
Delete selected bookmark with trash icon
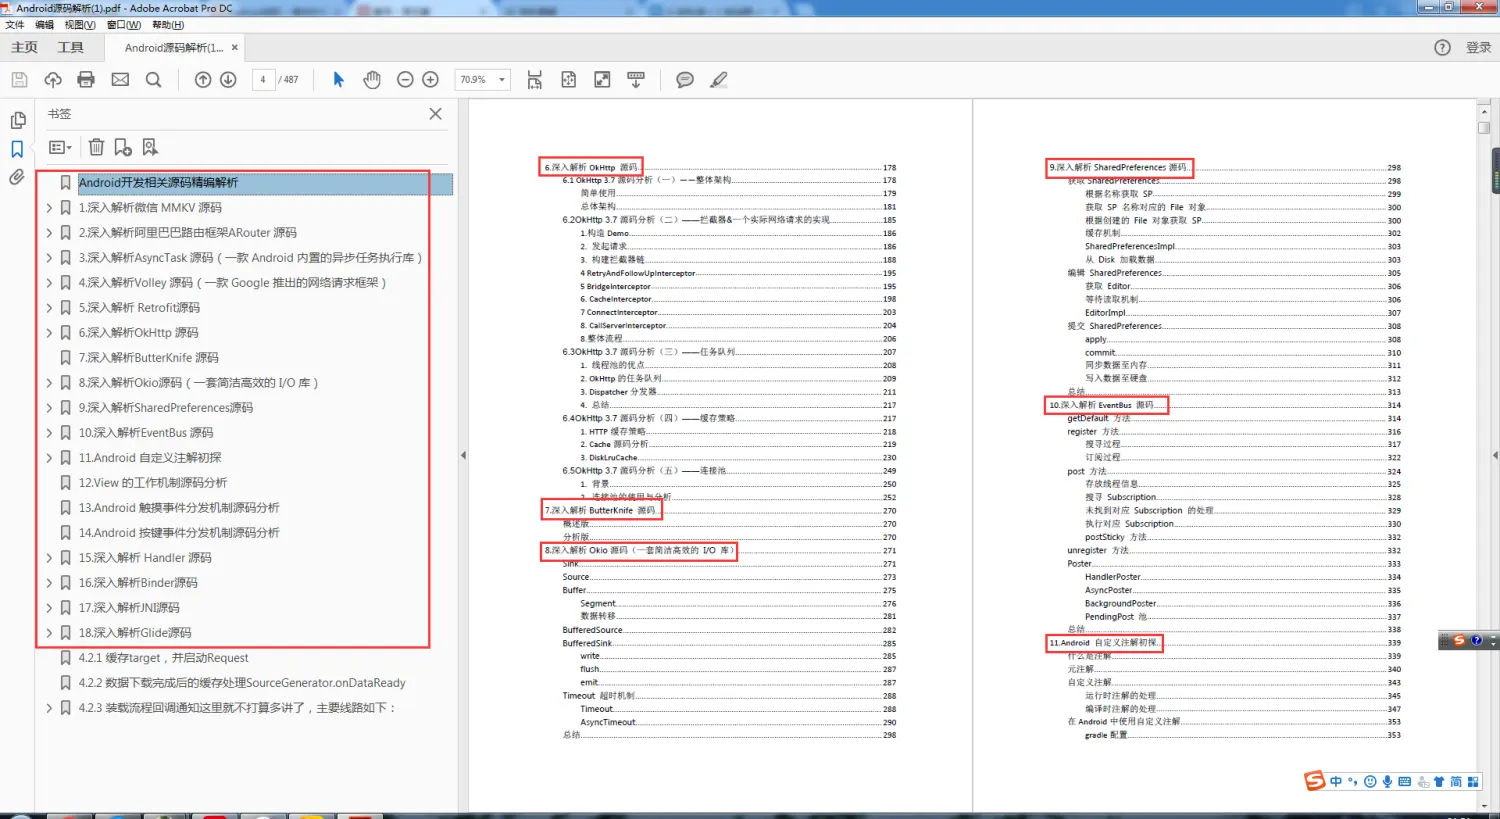coord(96,147)
